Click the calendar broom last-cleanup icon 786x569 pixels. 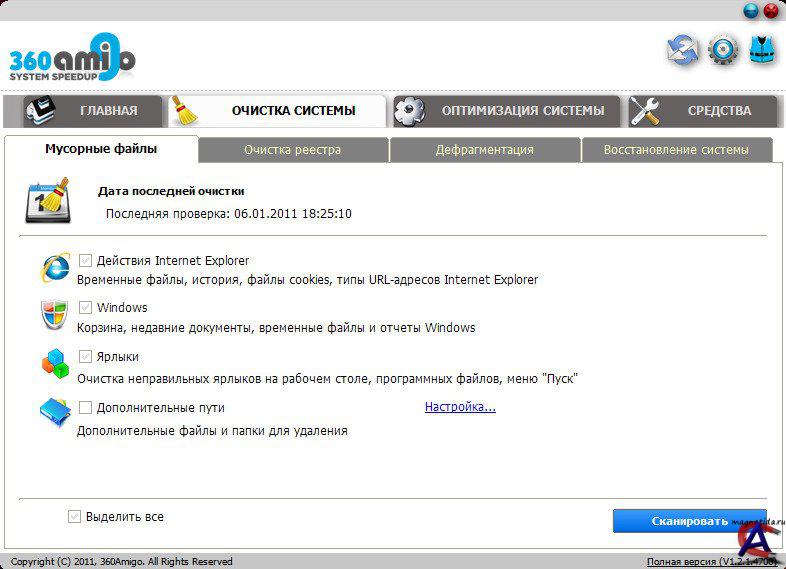[x=47, y=201]
